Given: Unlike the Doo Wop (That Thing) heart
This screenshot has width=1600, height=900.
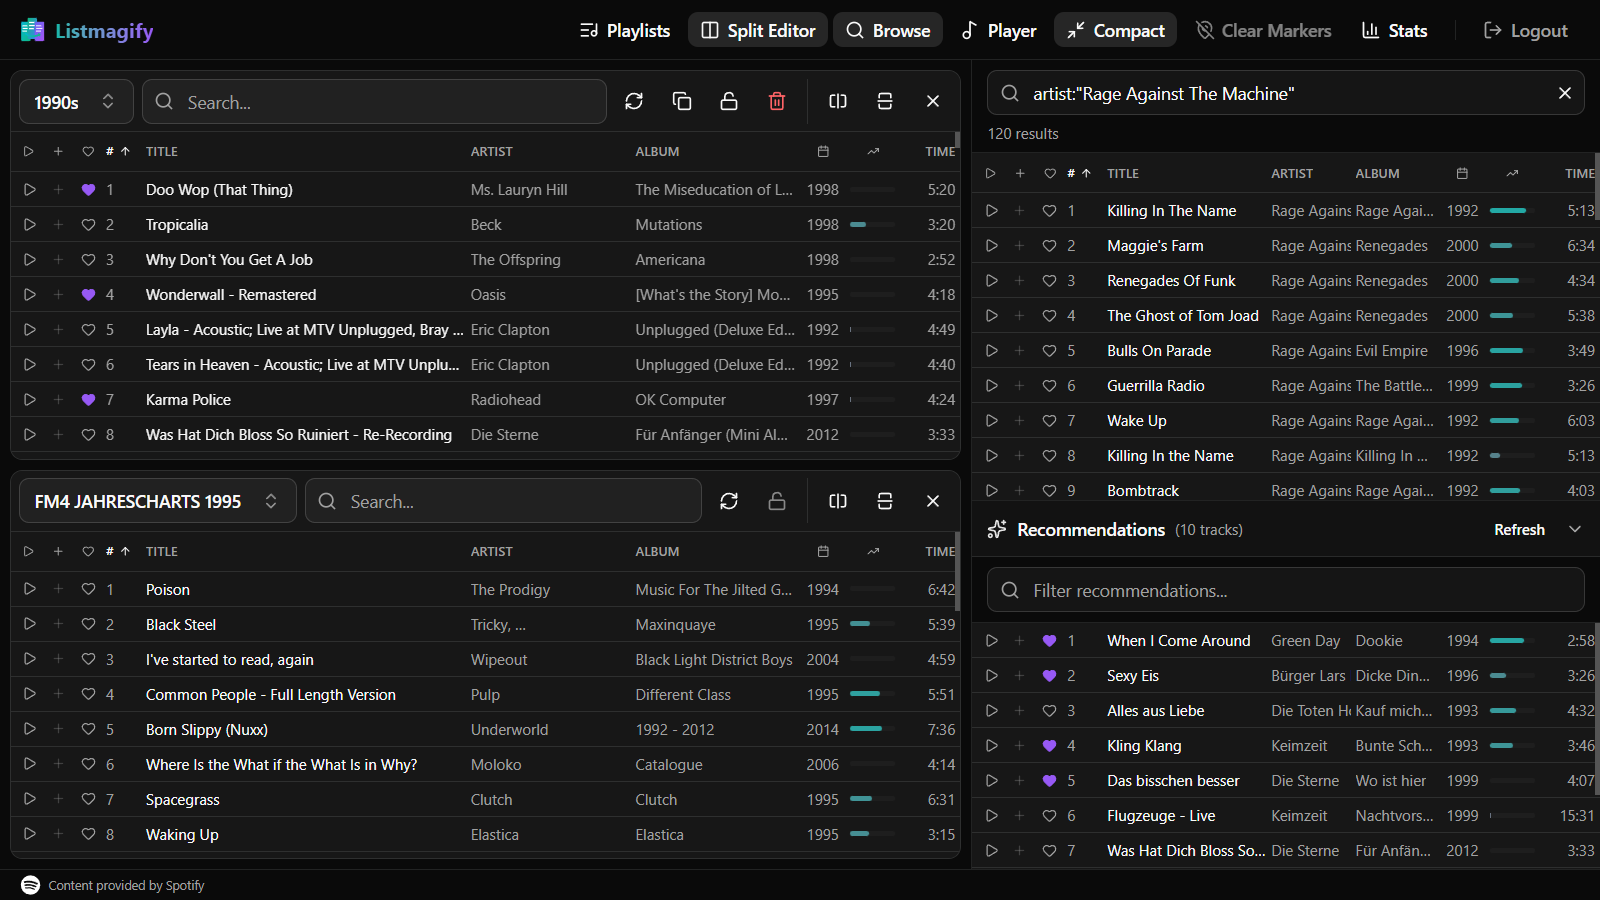Looking at the screenshot, I should coord(88,189).
